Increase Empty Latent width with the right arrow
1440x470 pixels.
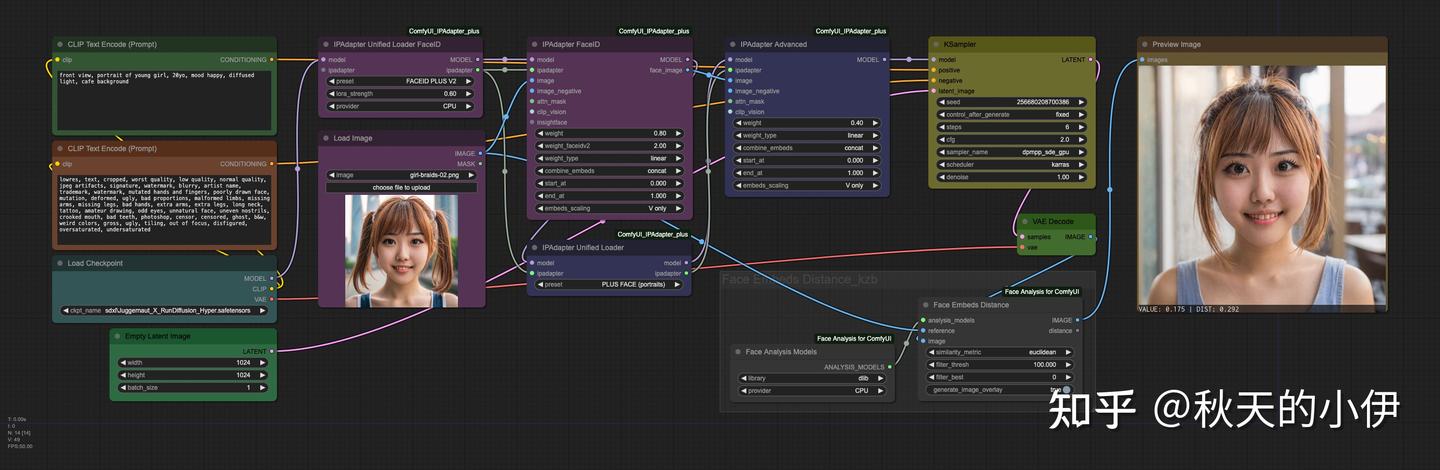263,363
